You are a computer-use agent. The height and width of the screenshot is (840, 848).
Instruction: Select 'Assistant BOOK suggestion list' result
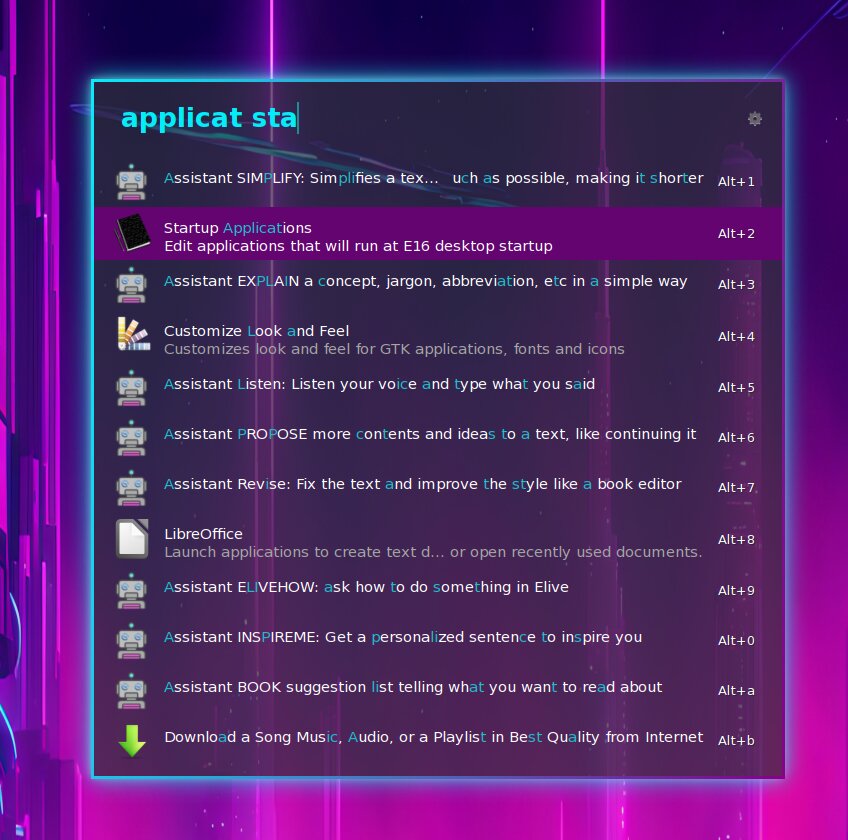pos(438,690)
